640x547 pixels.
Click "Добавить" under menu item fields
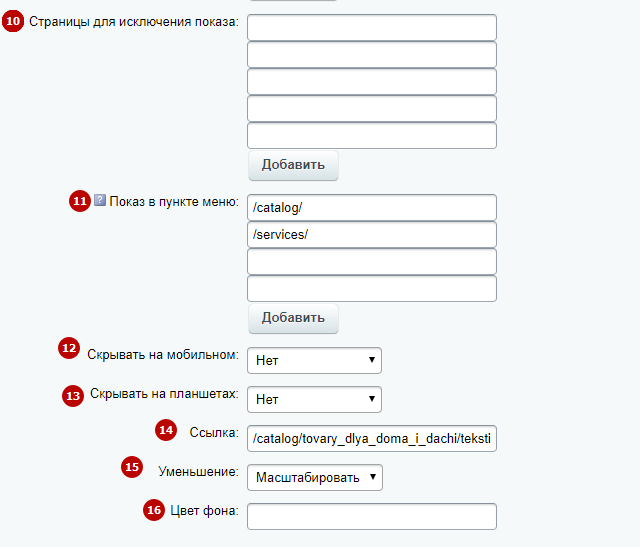[x=293, y=318]
